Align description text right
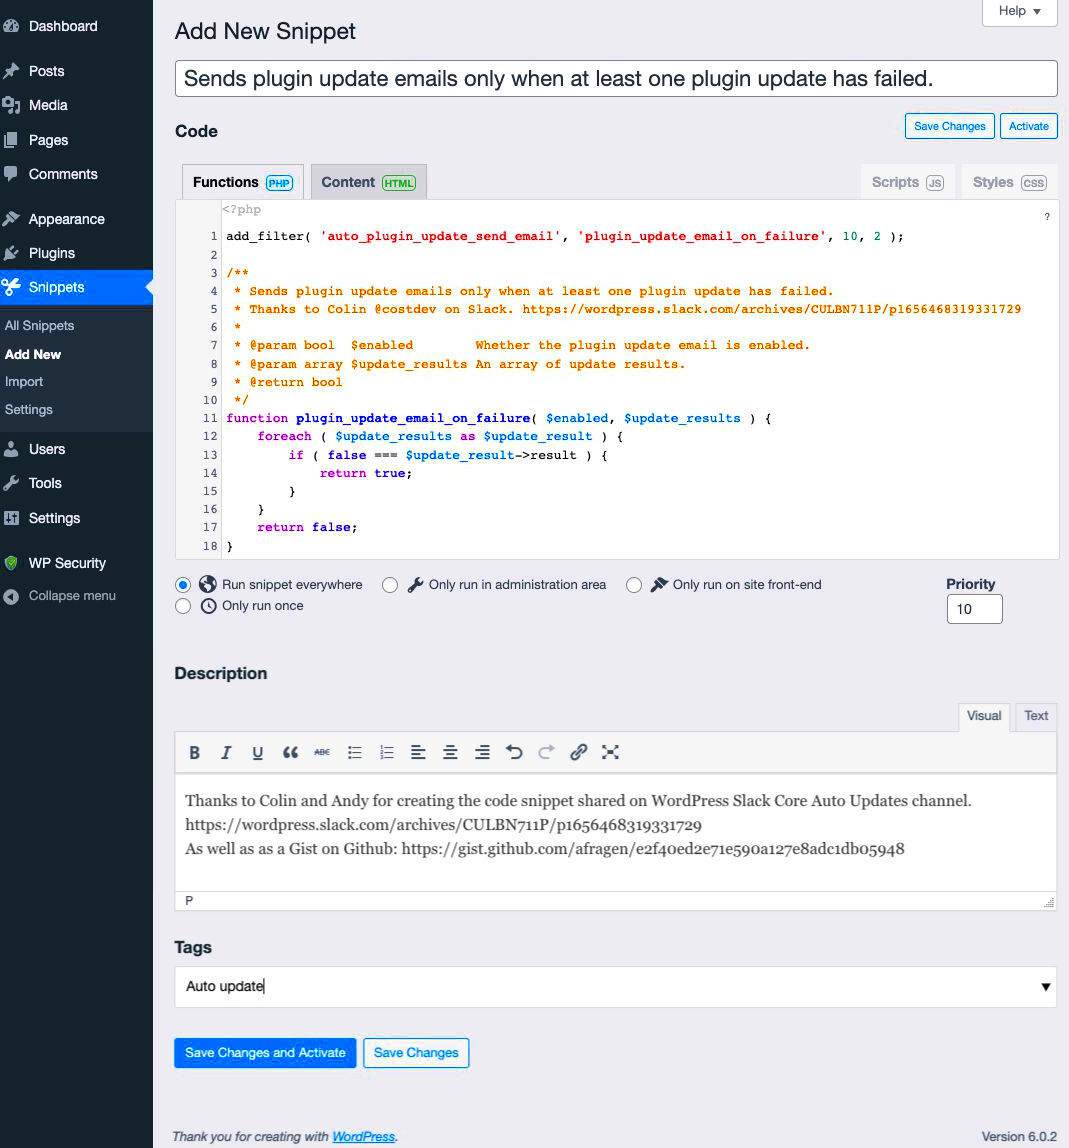The height and width of the screenshot is (1148, 1069). pos(483,752)
